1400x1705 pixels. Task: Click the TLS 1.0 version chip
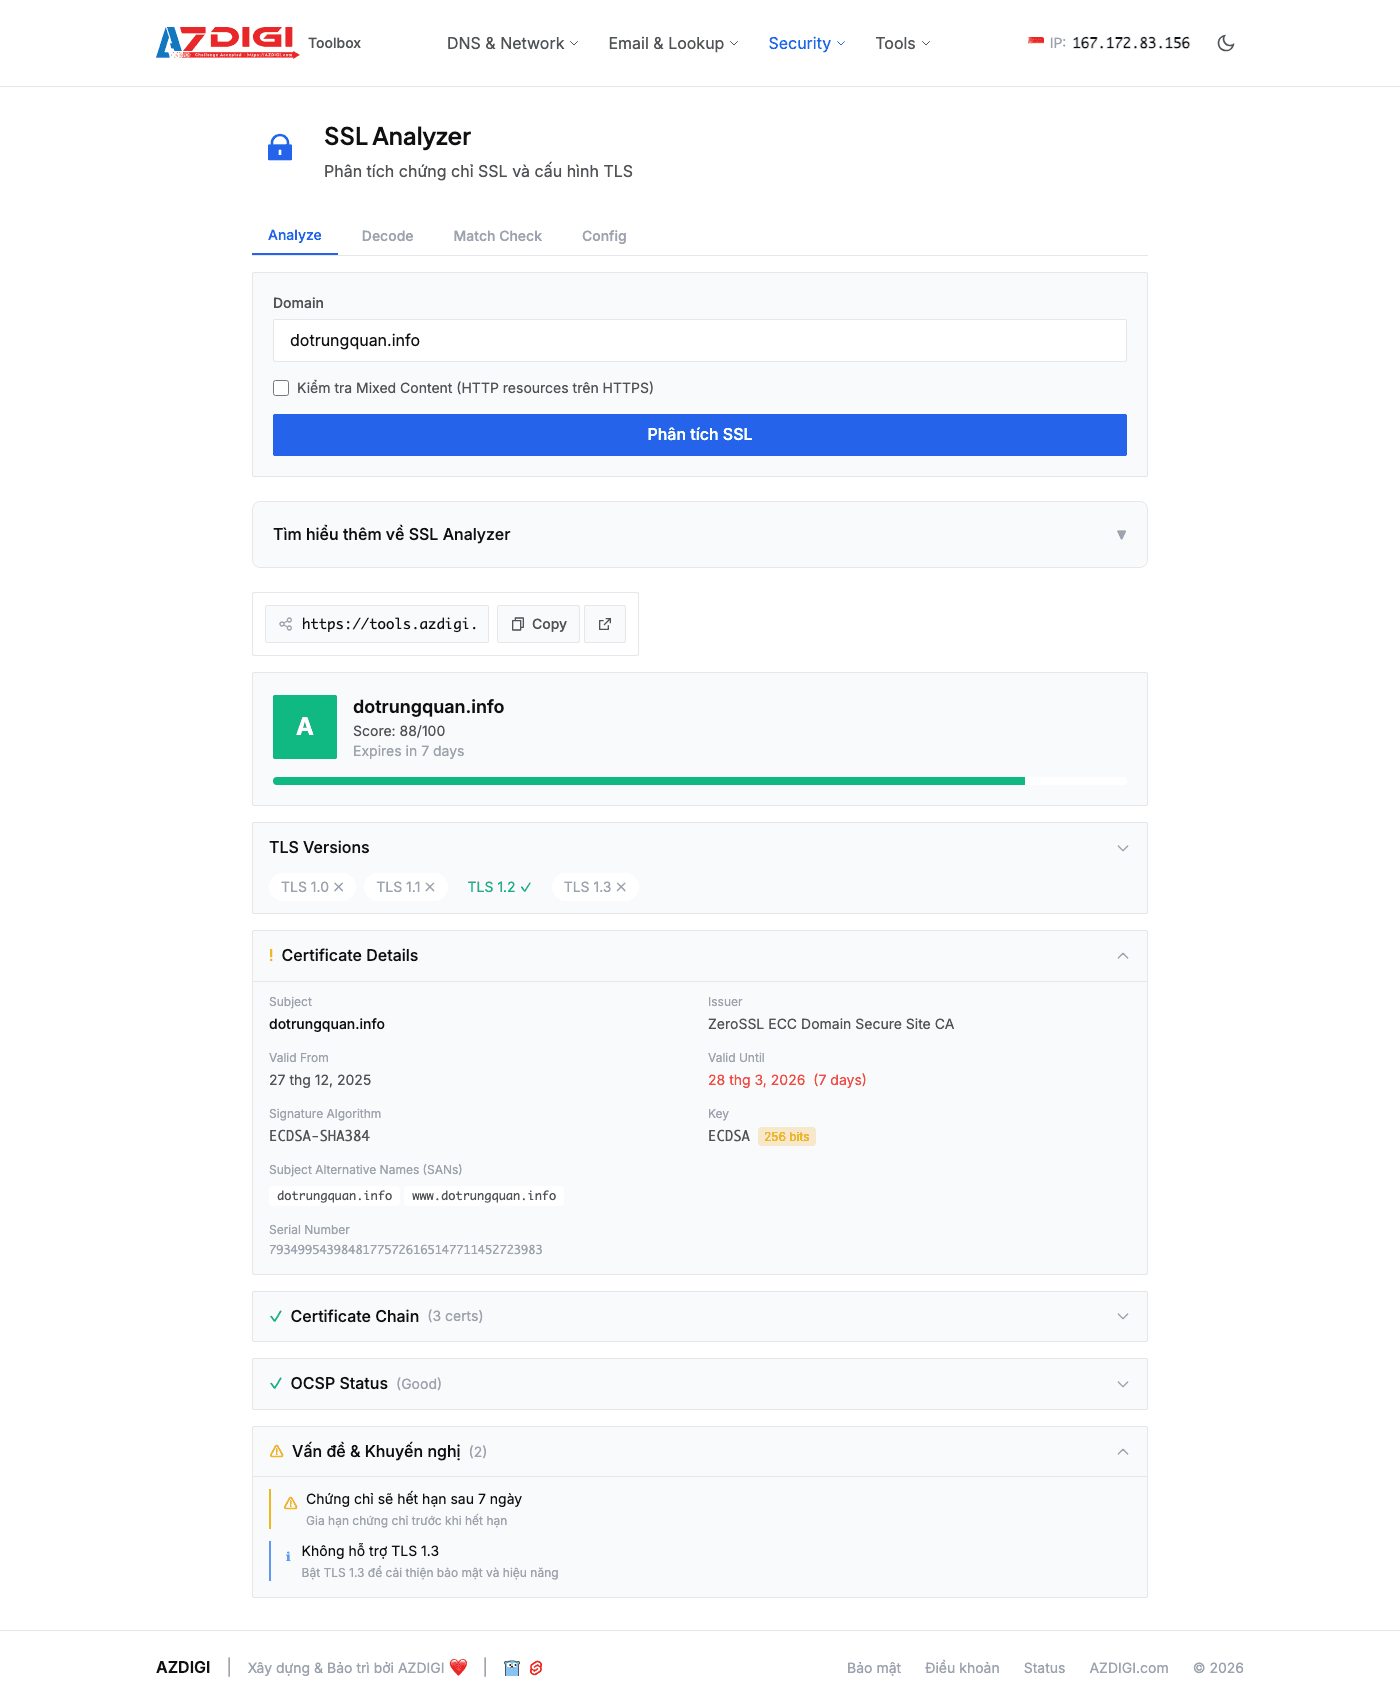[312, 887]
